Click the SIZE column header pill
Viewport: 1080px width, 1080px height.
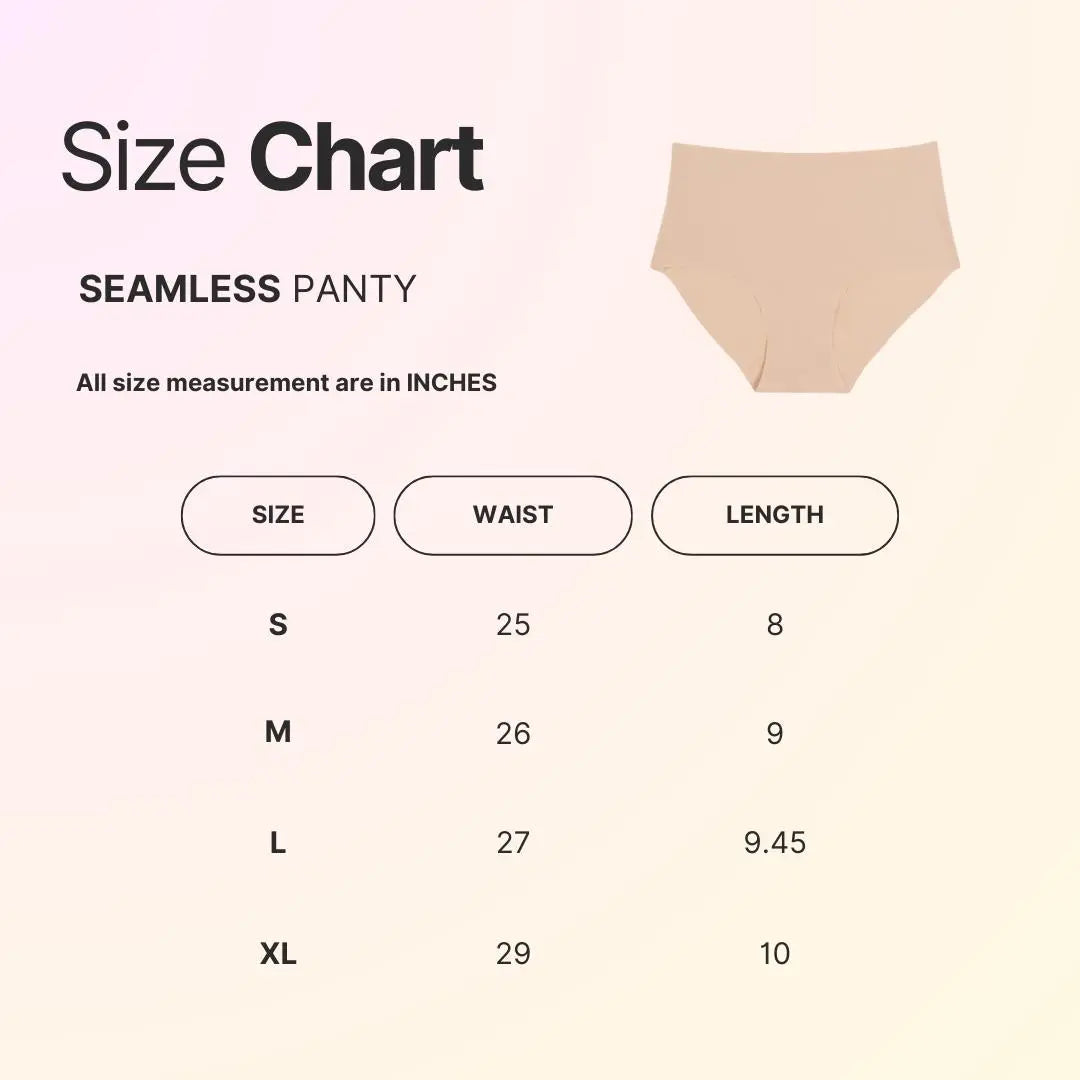pos(278,515)
